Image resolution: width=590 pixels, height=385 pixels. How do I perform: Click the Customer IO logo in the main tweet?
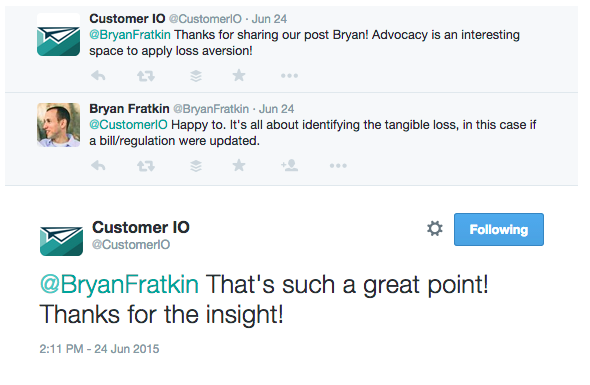(61, 241)
